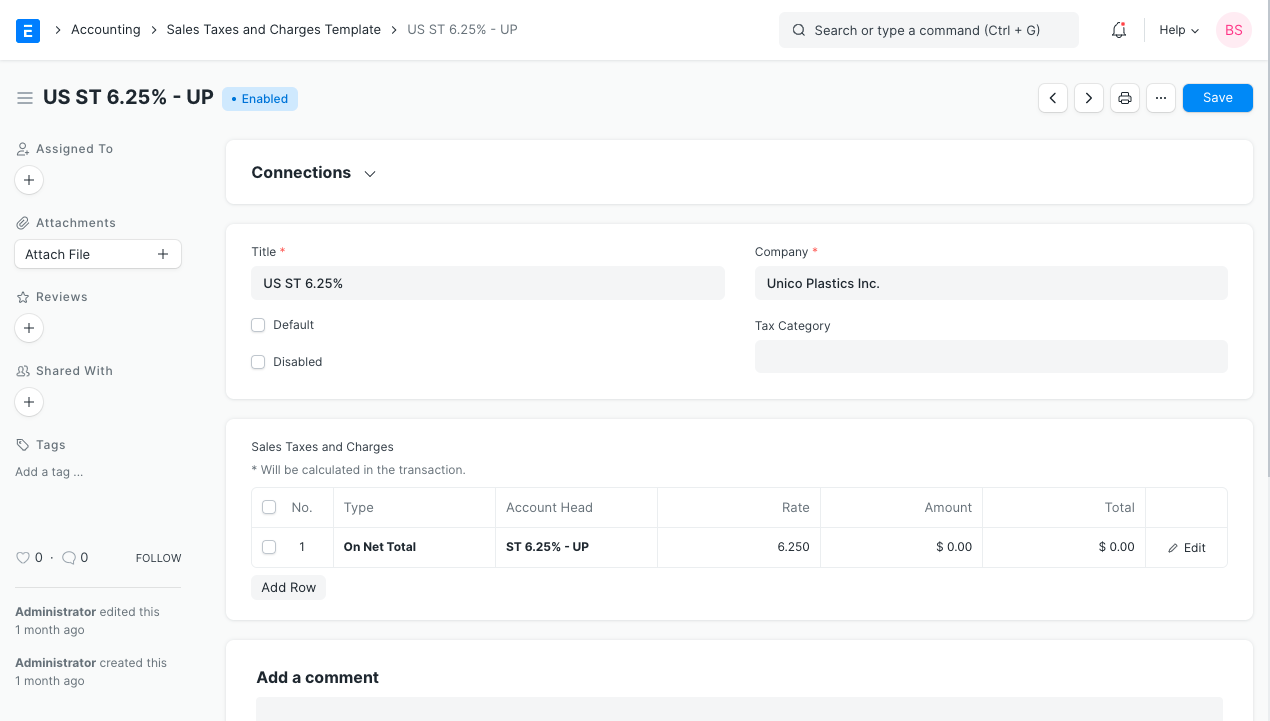This screenshot has width=1270, height=721.
Task: Click the Tax Category input field
Action: 990,357
